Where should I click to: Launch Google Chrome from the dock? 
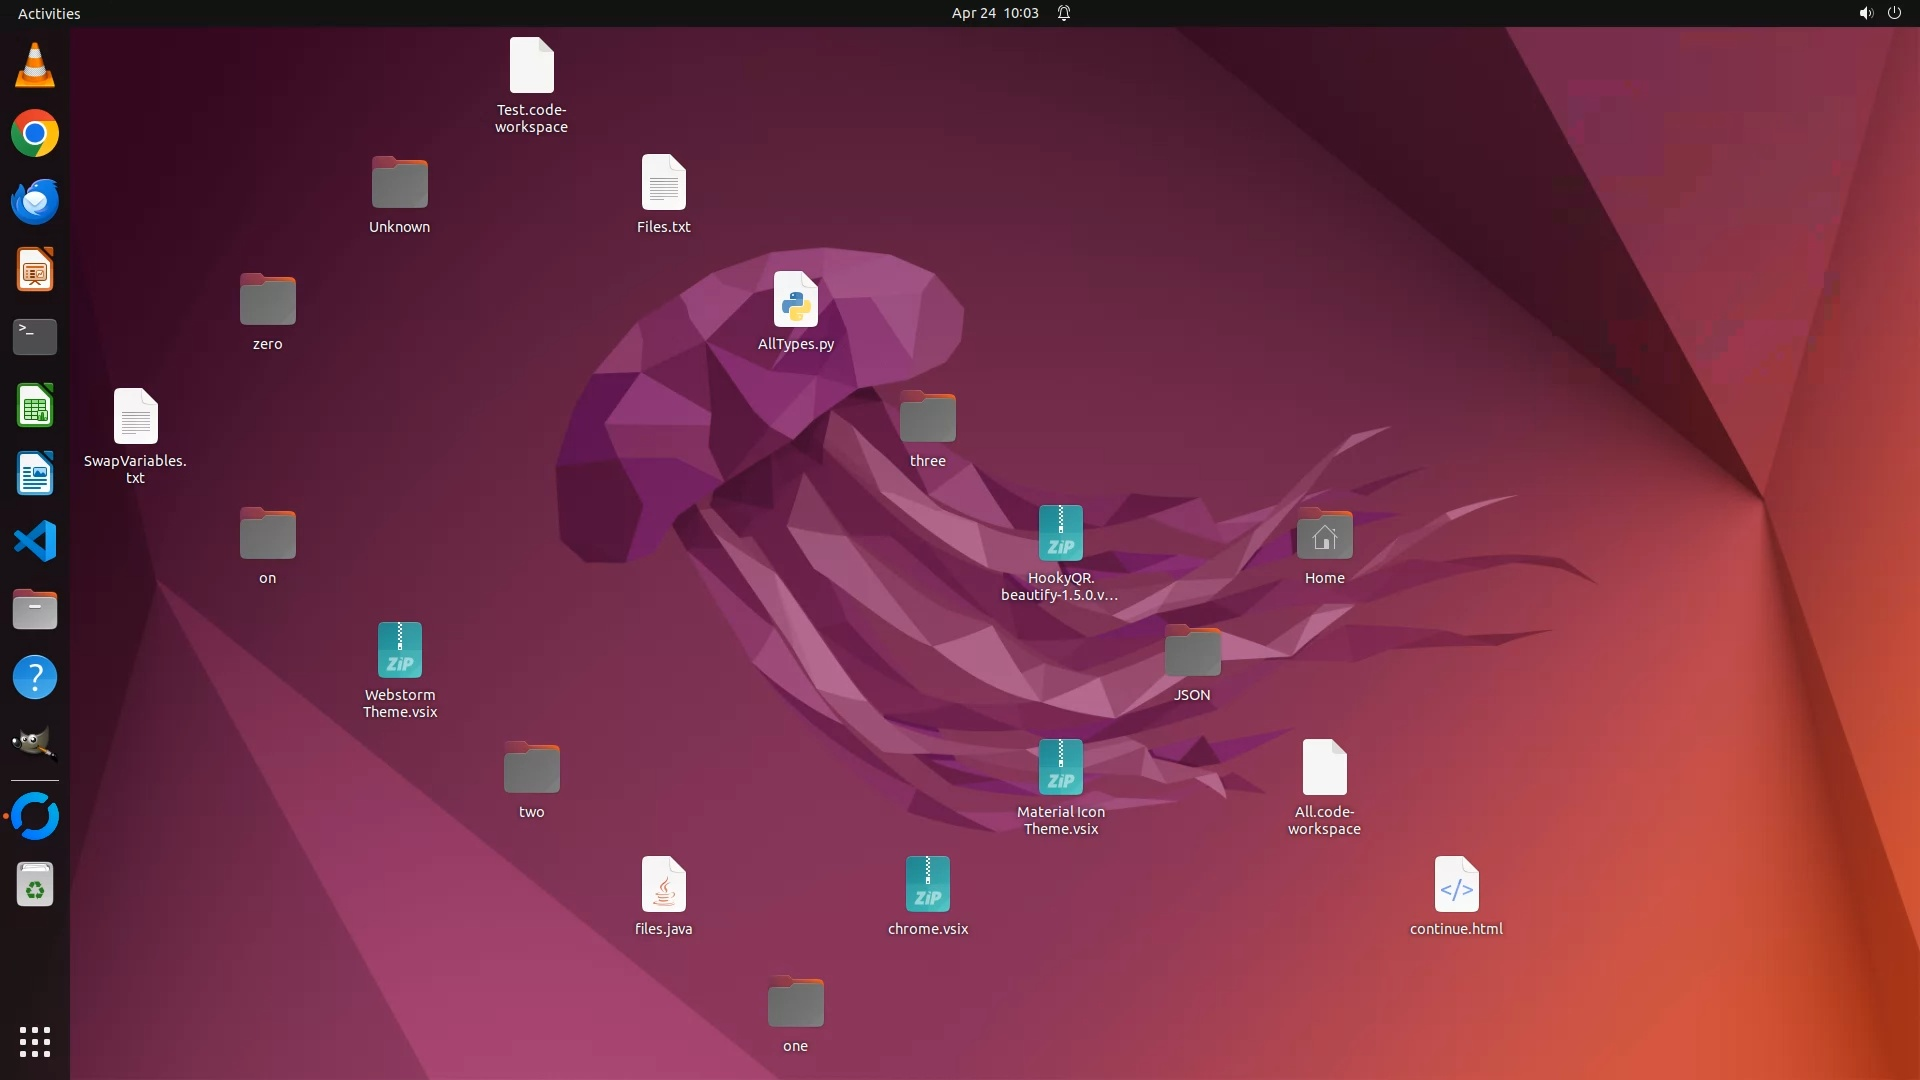35,134
